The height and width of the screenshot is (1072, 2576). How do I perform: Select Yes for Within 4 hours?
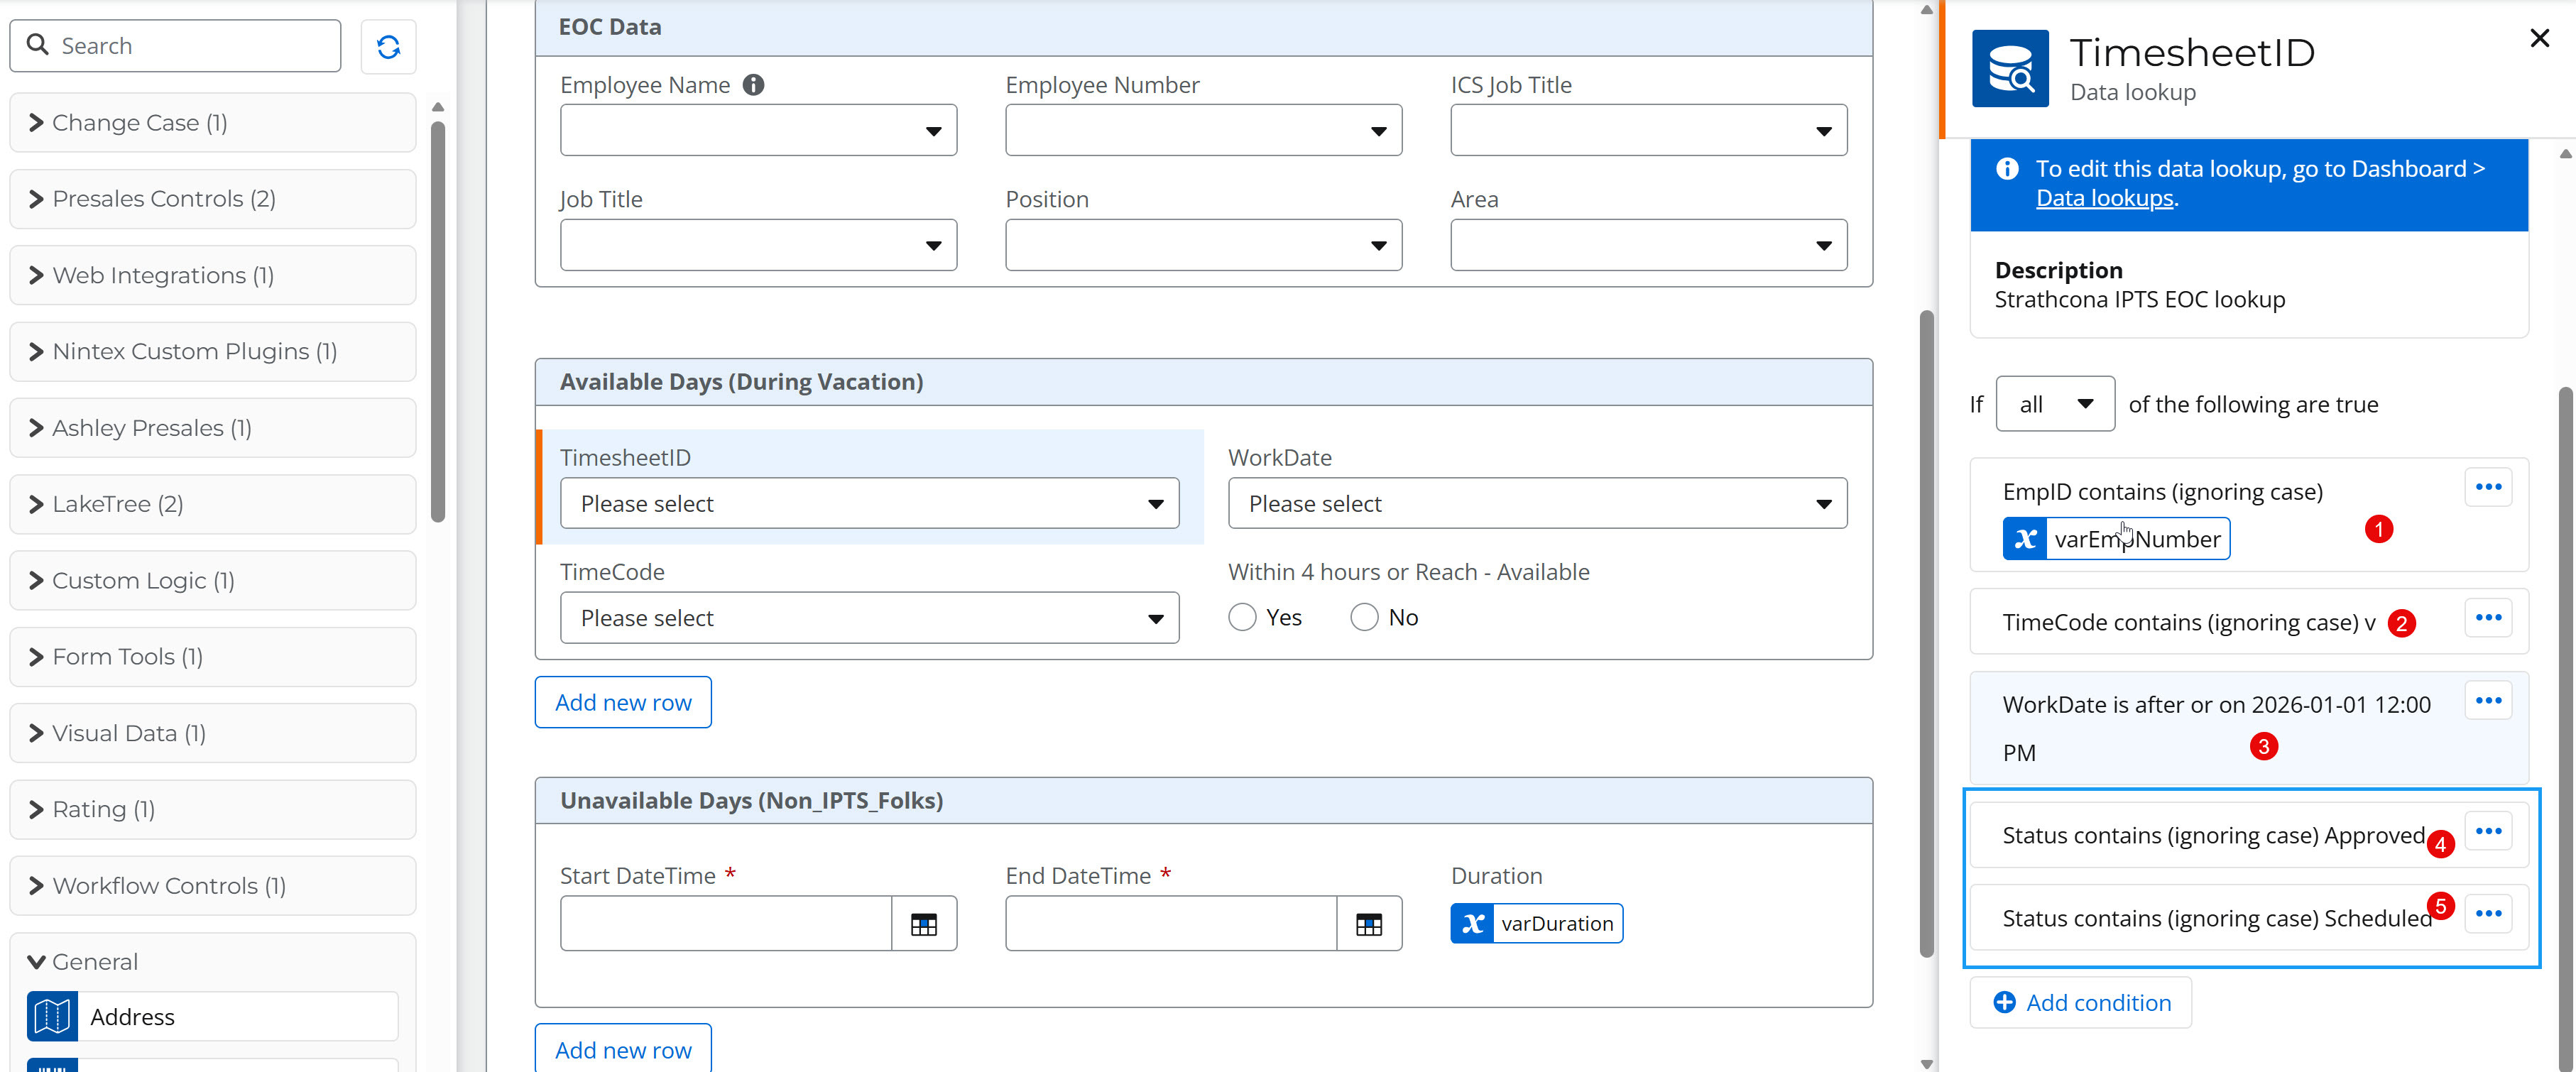pos(1242,617)
